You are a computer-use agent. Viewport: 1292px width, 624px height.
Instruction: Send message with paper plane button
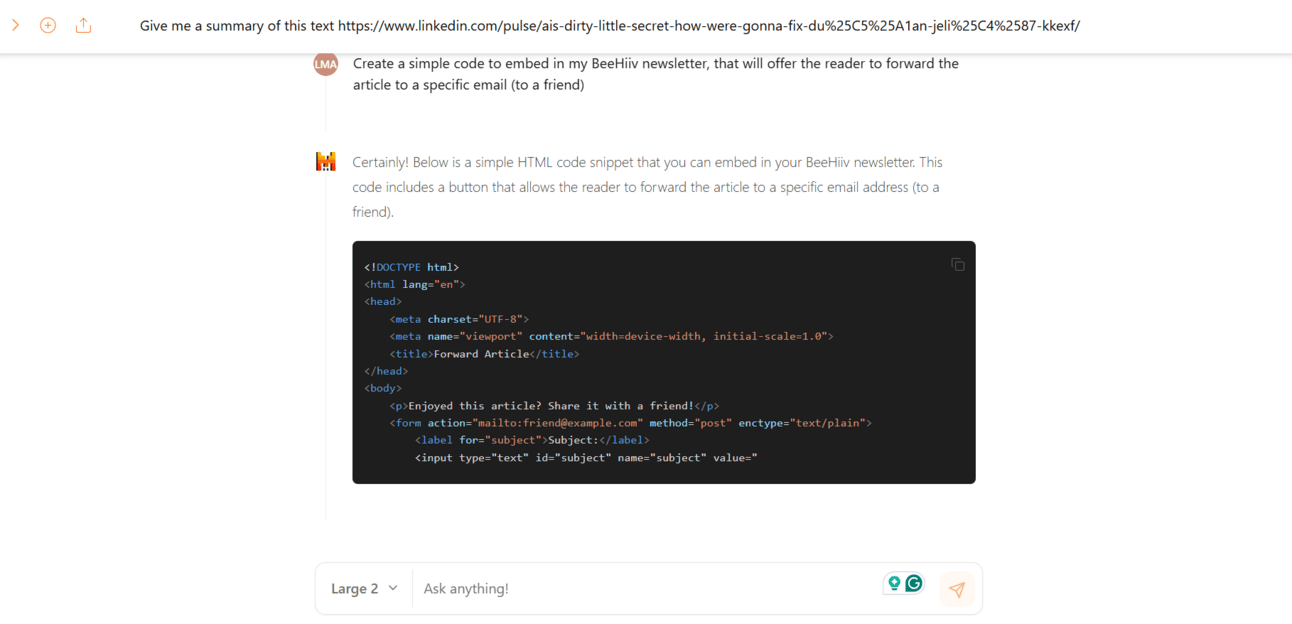coord(957,589)
